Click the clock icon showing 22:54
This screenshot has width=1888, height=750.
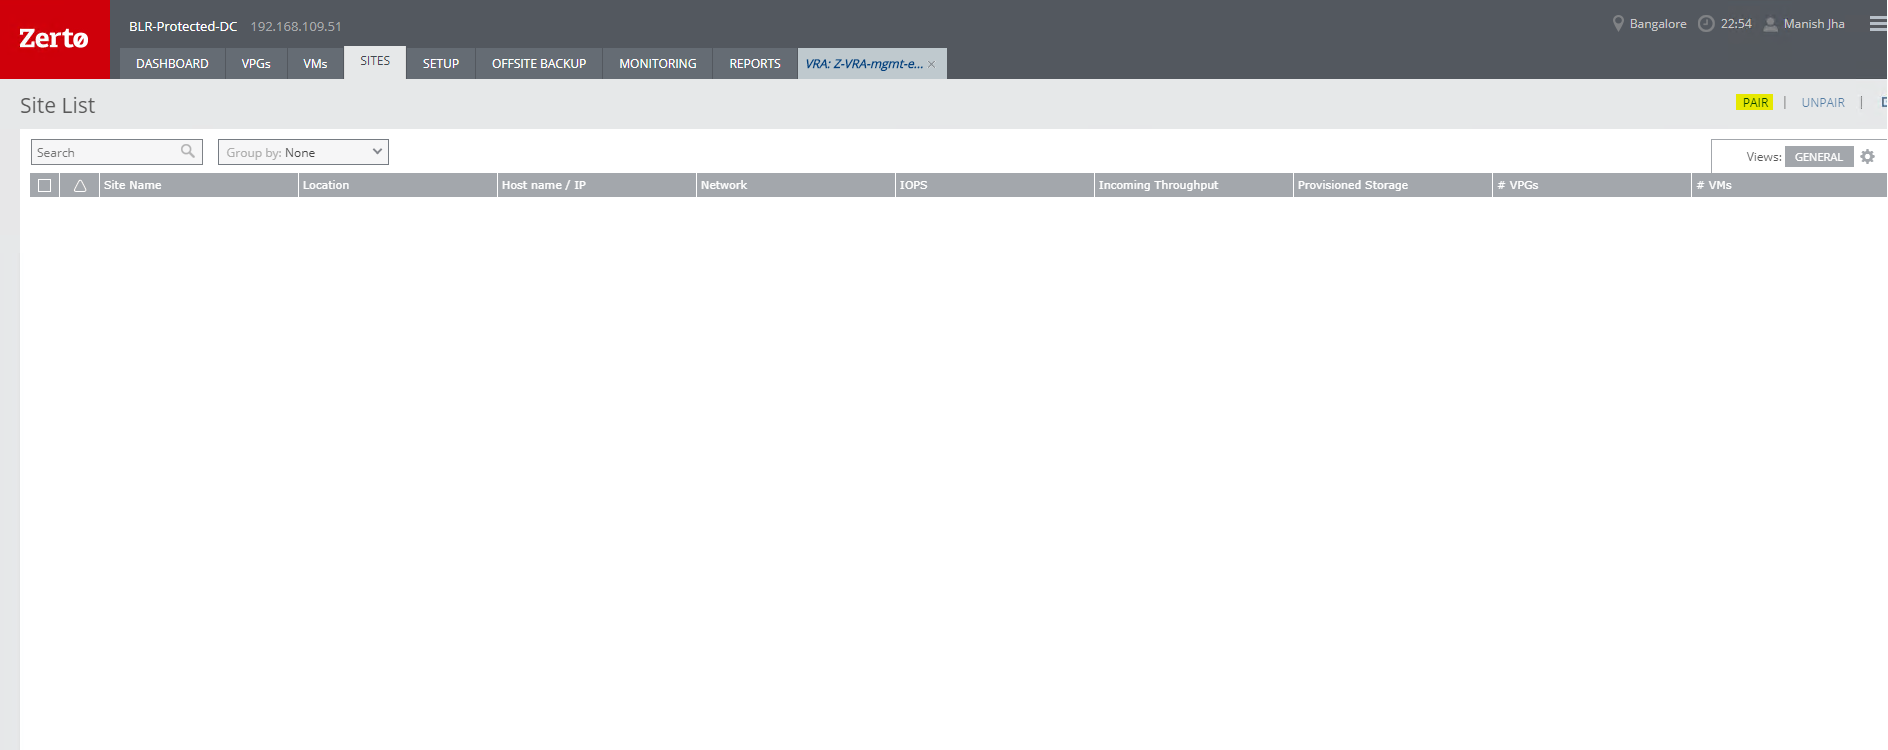coord(1706,24)
